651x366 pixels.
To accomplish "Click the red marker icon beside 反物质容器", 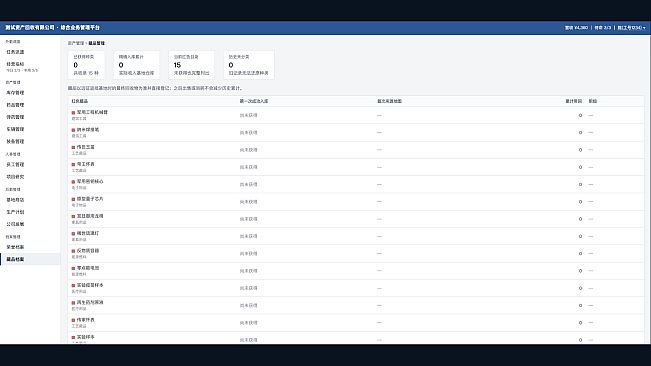I will (73, 251).
